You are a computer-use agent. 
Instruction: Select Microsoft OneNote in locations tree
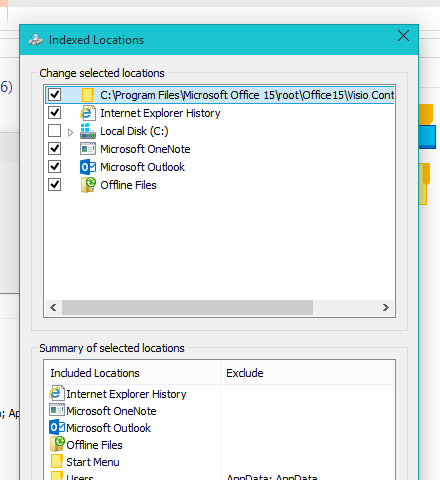point(145,149)
